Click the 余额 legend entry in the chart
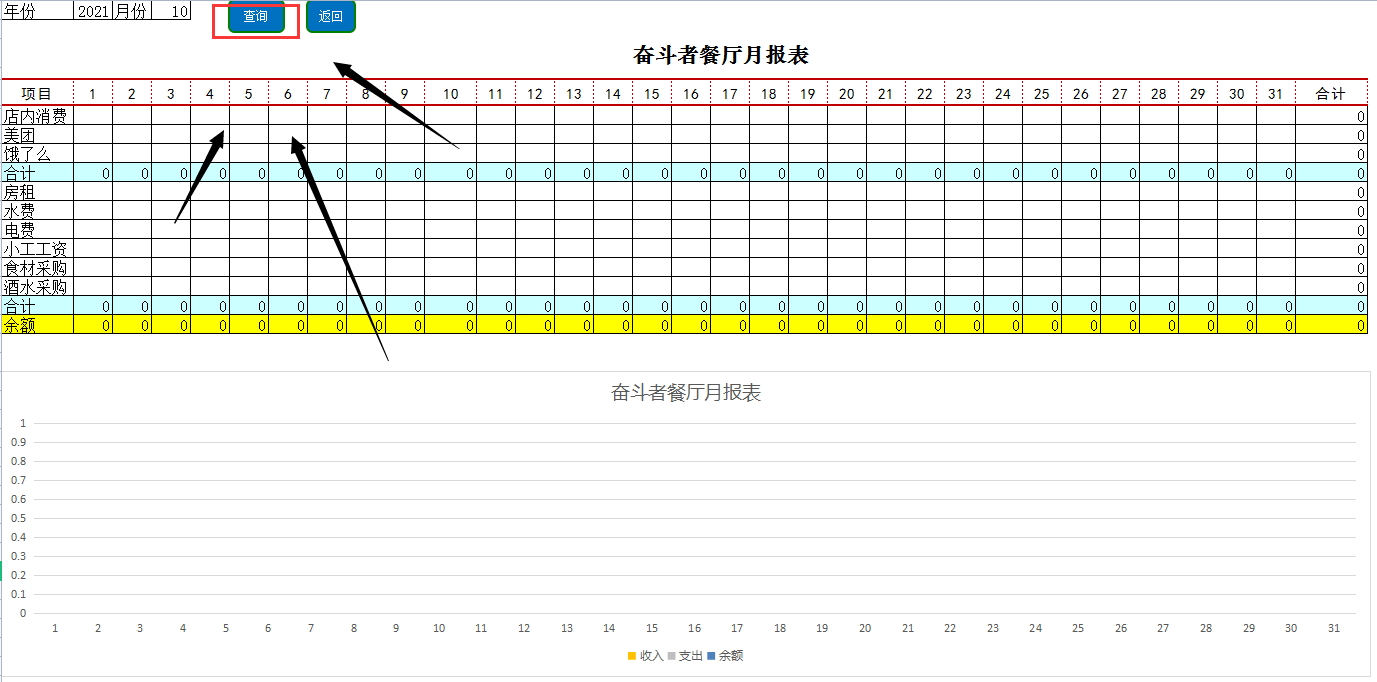The width and height of the screenshot is (1377, 682). [725, 656]
